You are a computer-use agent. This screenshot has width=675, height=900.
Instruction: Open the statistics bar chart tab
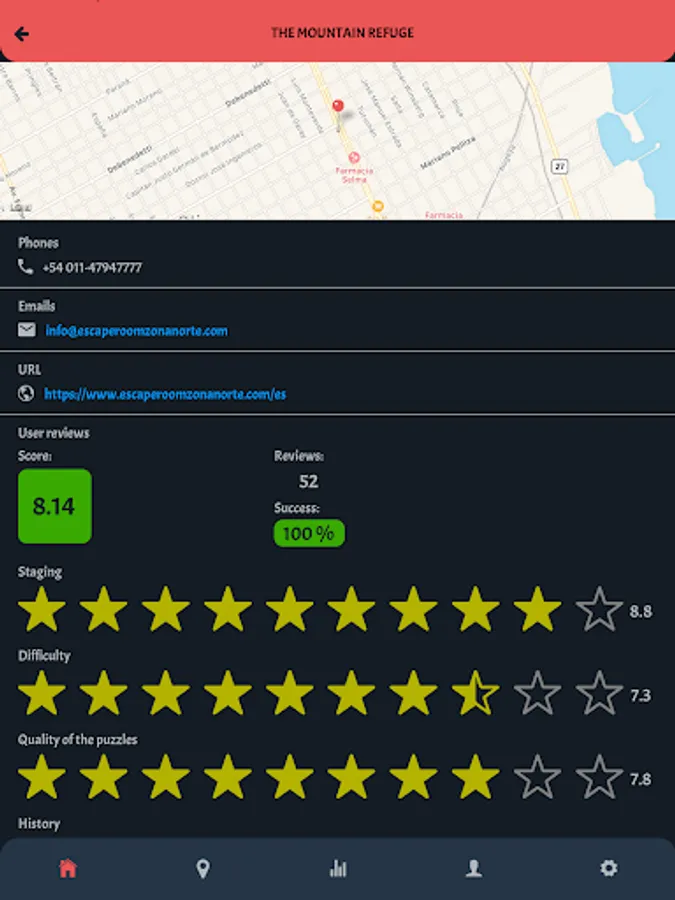coord(338,868)
